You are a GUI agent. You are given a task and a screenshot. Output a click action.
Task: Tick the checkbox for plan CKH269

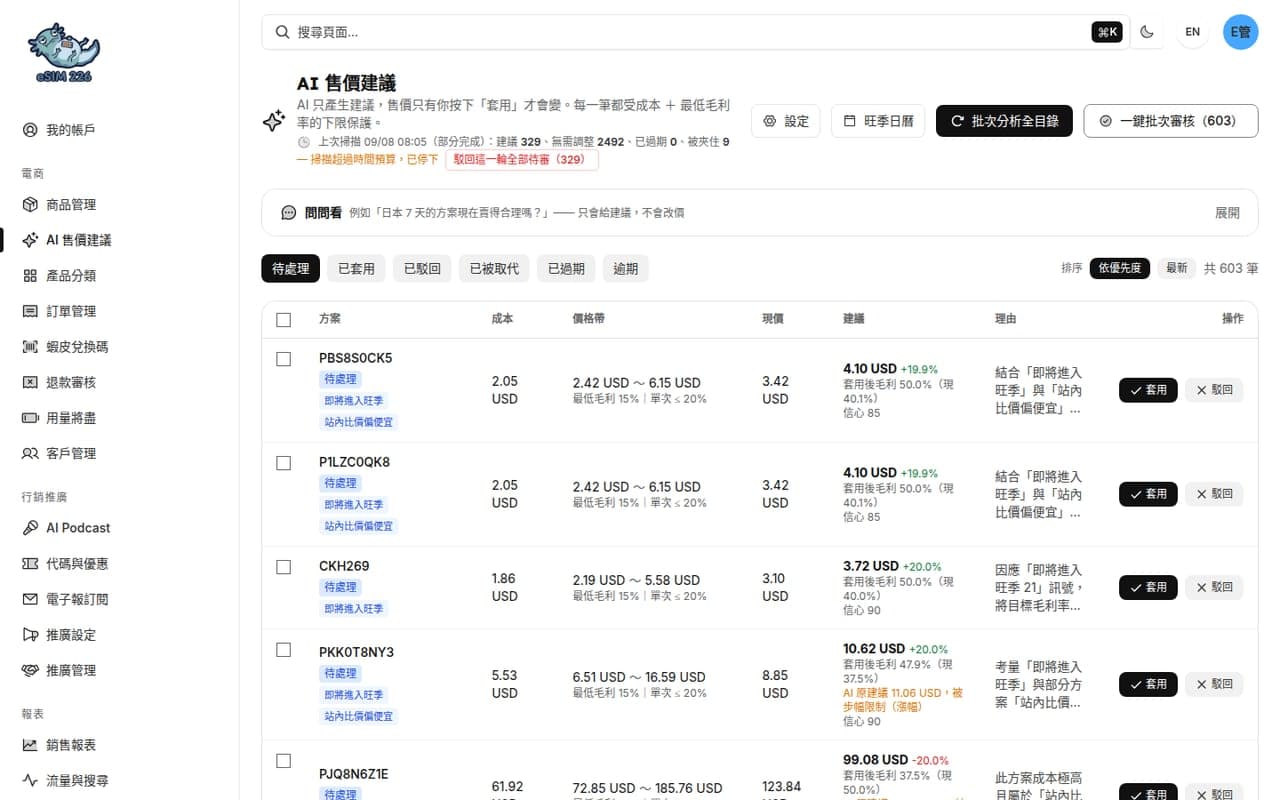pos(284,567)
